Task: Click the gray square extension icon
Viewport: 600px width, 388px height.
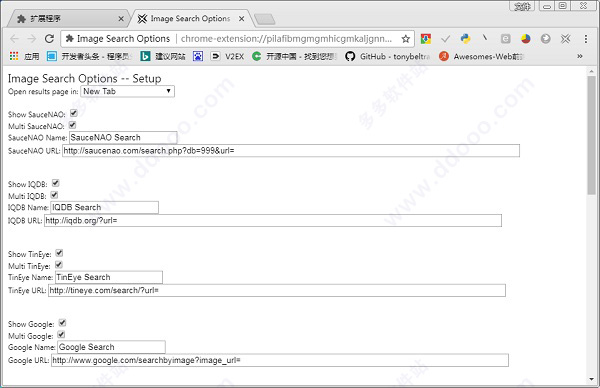Action: click(x=505, y=39)
